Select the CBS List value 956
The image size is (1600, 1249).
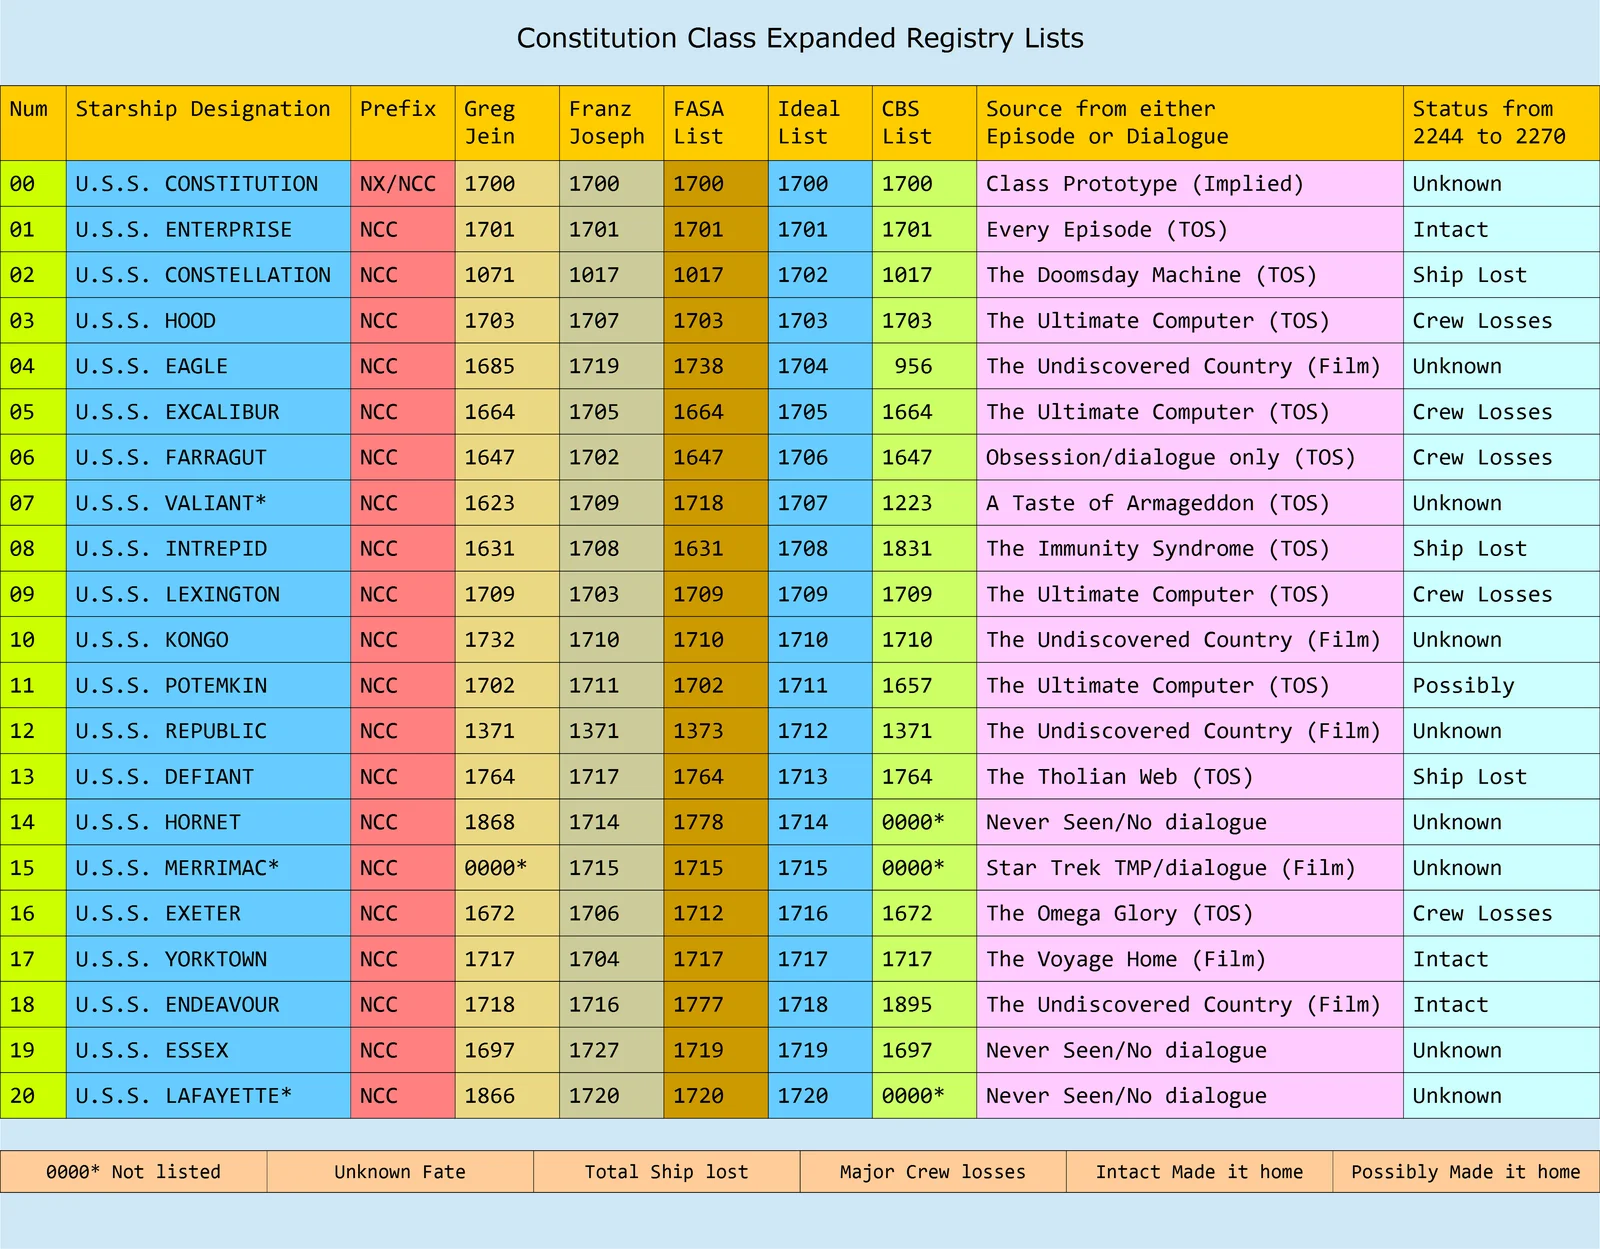click(x=912, y=367)
